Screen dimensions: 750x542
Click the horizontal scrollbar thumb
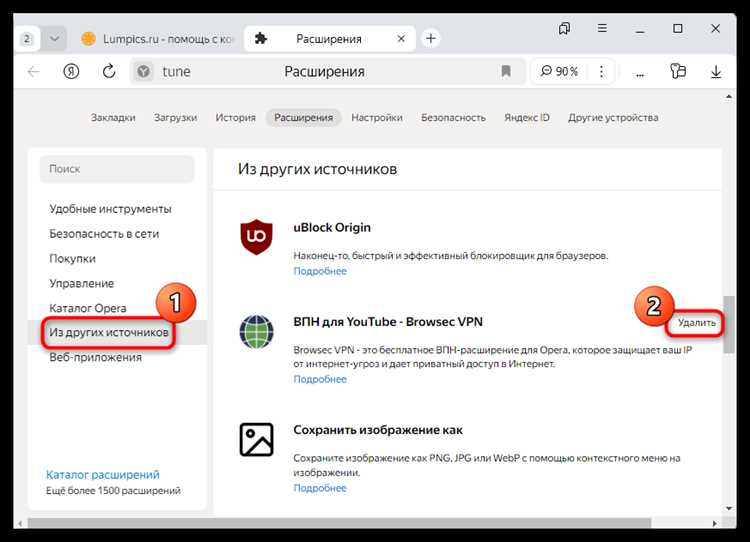click(339, 523)
